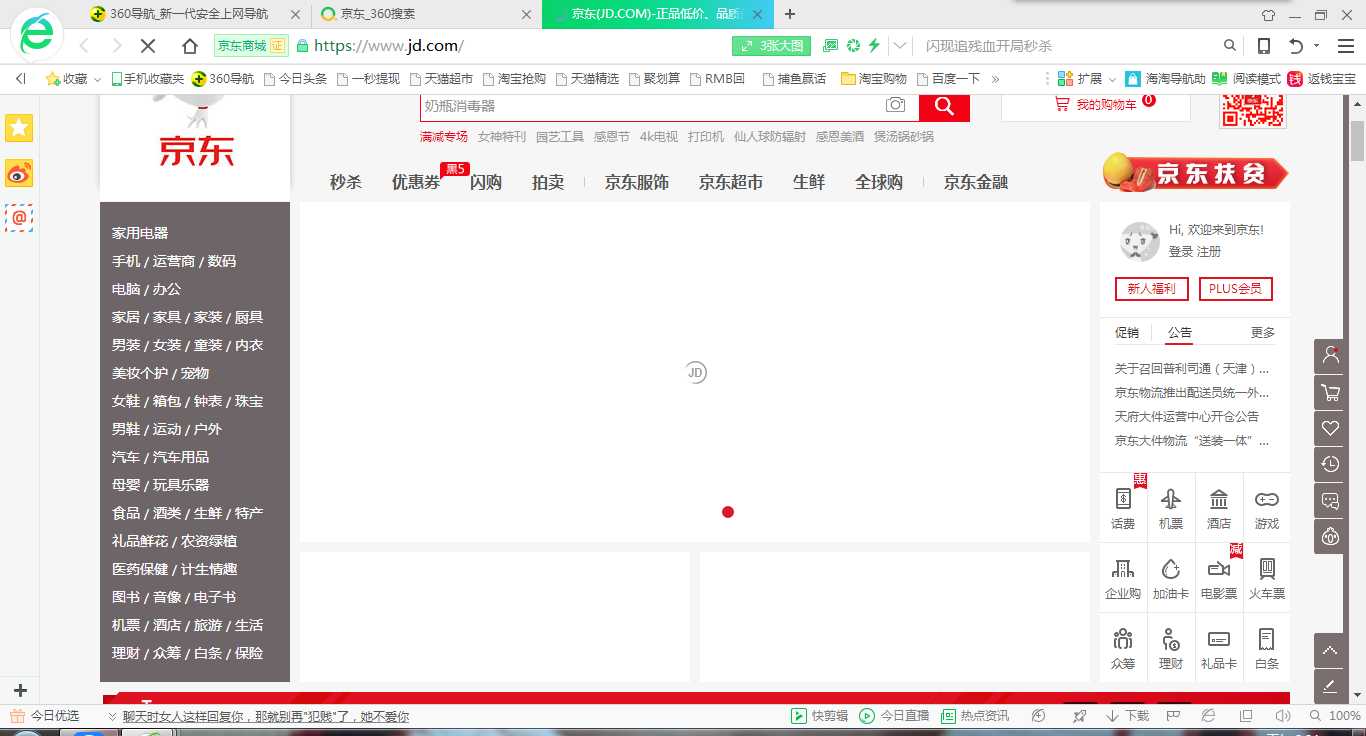
Task: Stop loading with the X button
Action: point(149,46)
